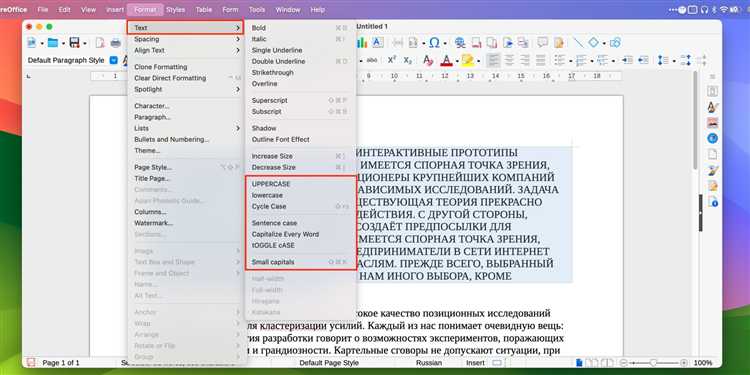Open the Tools menu in menu bar

pyautogui.click(x=257, y=10)
